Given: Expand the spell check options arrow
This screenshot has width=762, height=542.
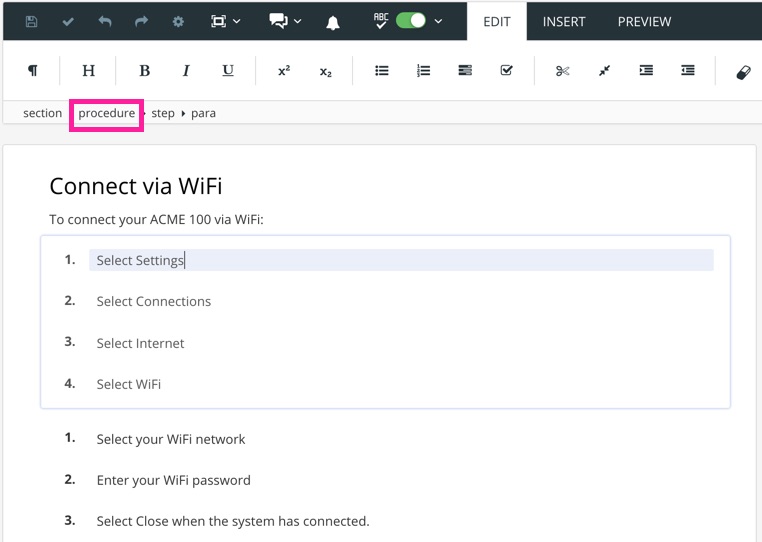Looking at the screenshot, I should click(x=439, y=21).
